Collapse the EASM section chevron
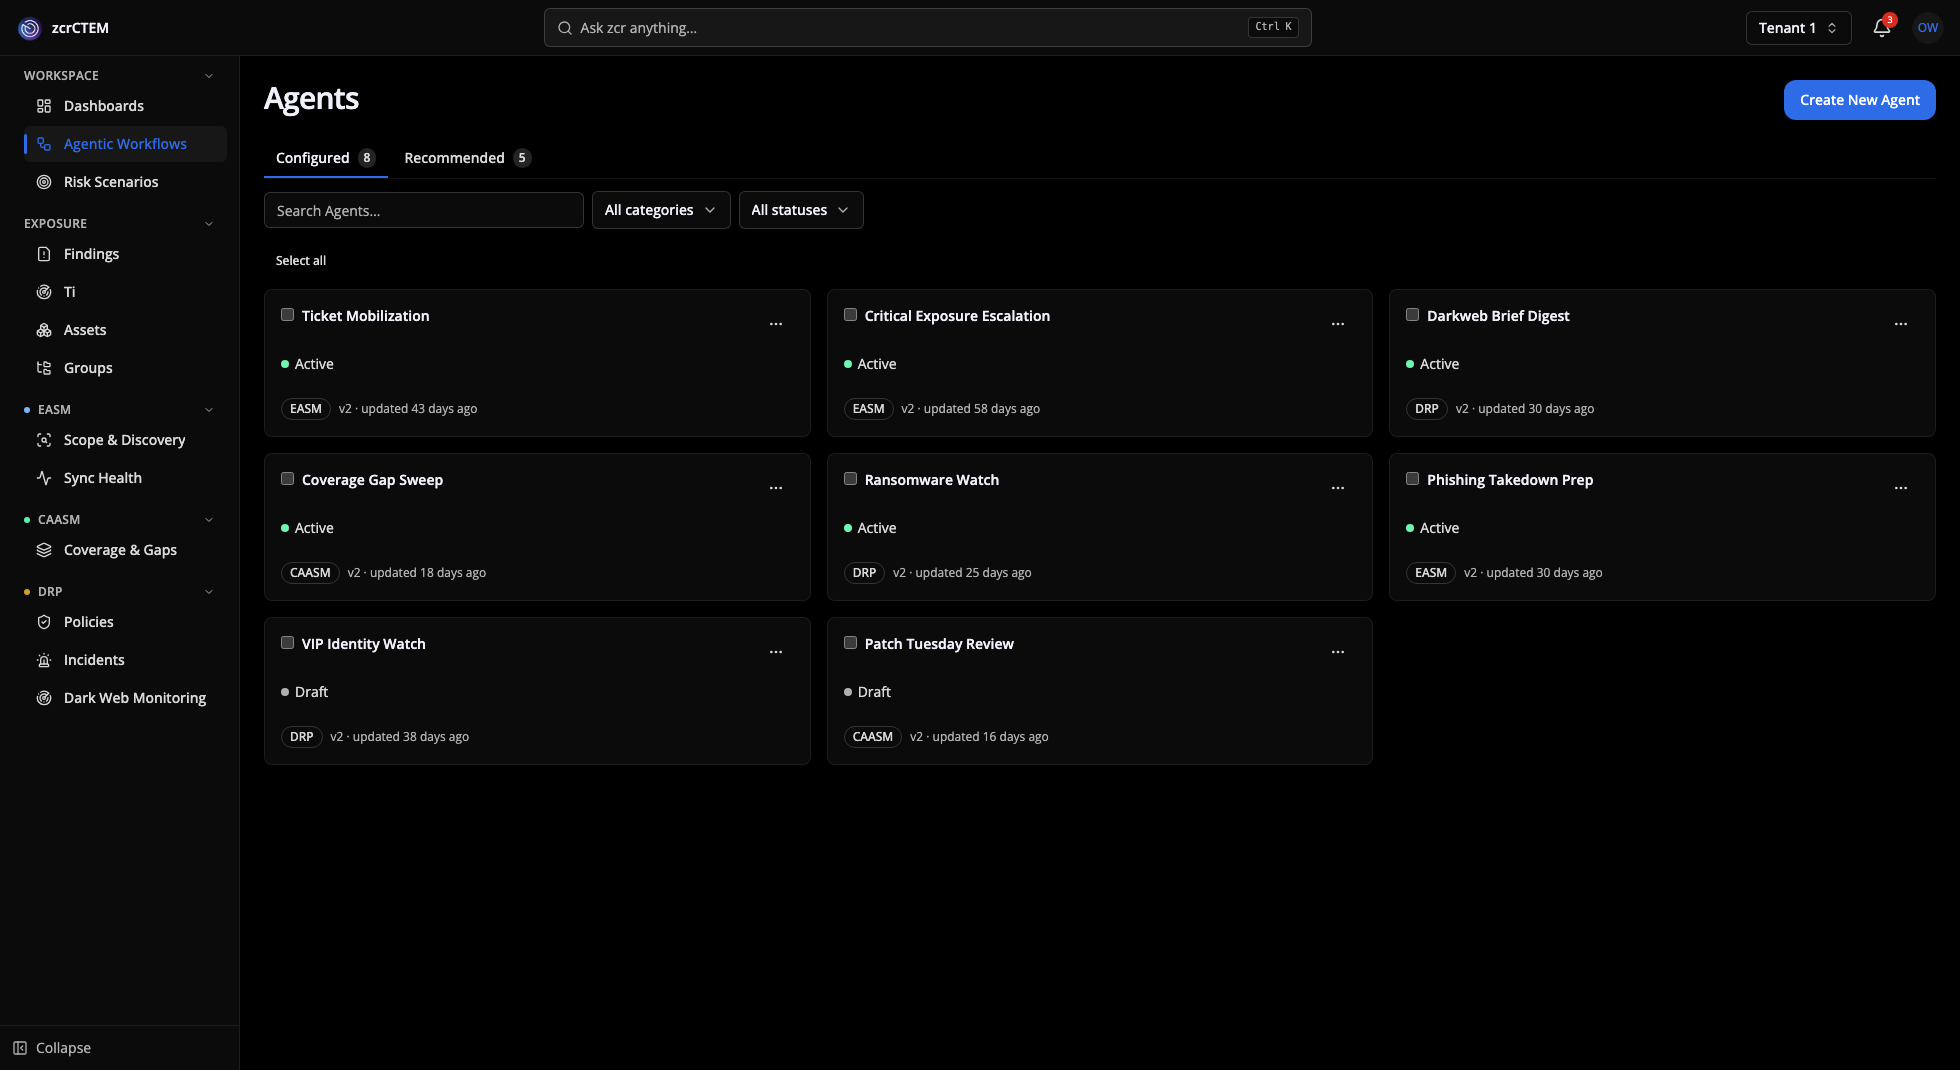1960x1070 pixels. click(x=209, y=410)
